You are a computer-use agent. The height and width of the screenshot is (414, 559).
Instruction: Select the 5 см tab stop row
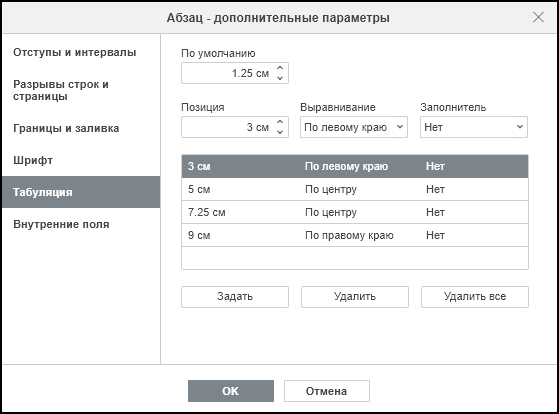pyautogui.click(x=355, y=189)
